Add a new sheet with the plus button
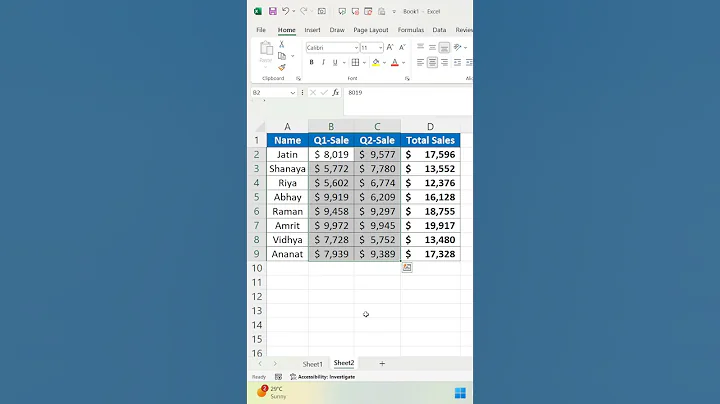Viewport: 720px width, 404px height. click(x=382, y=364)
